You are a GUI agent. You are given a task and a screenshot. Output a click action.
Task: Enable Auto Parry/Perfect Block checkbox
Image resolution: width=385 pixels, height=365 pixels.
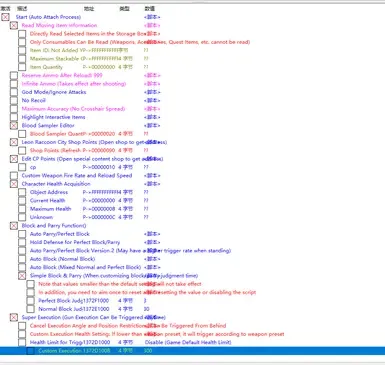[x=22, y=234]
